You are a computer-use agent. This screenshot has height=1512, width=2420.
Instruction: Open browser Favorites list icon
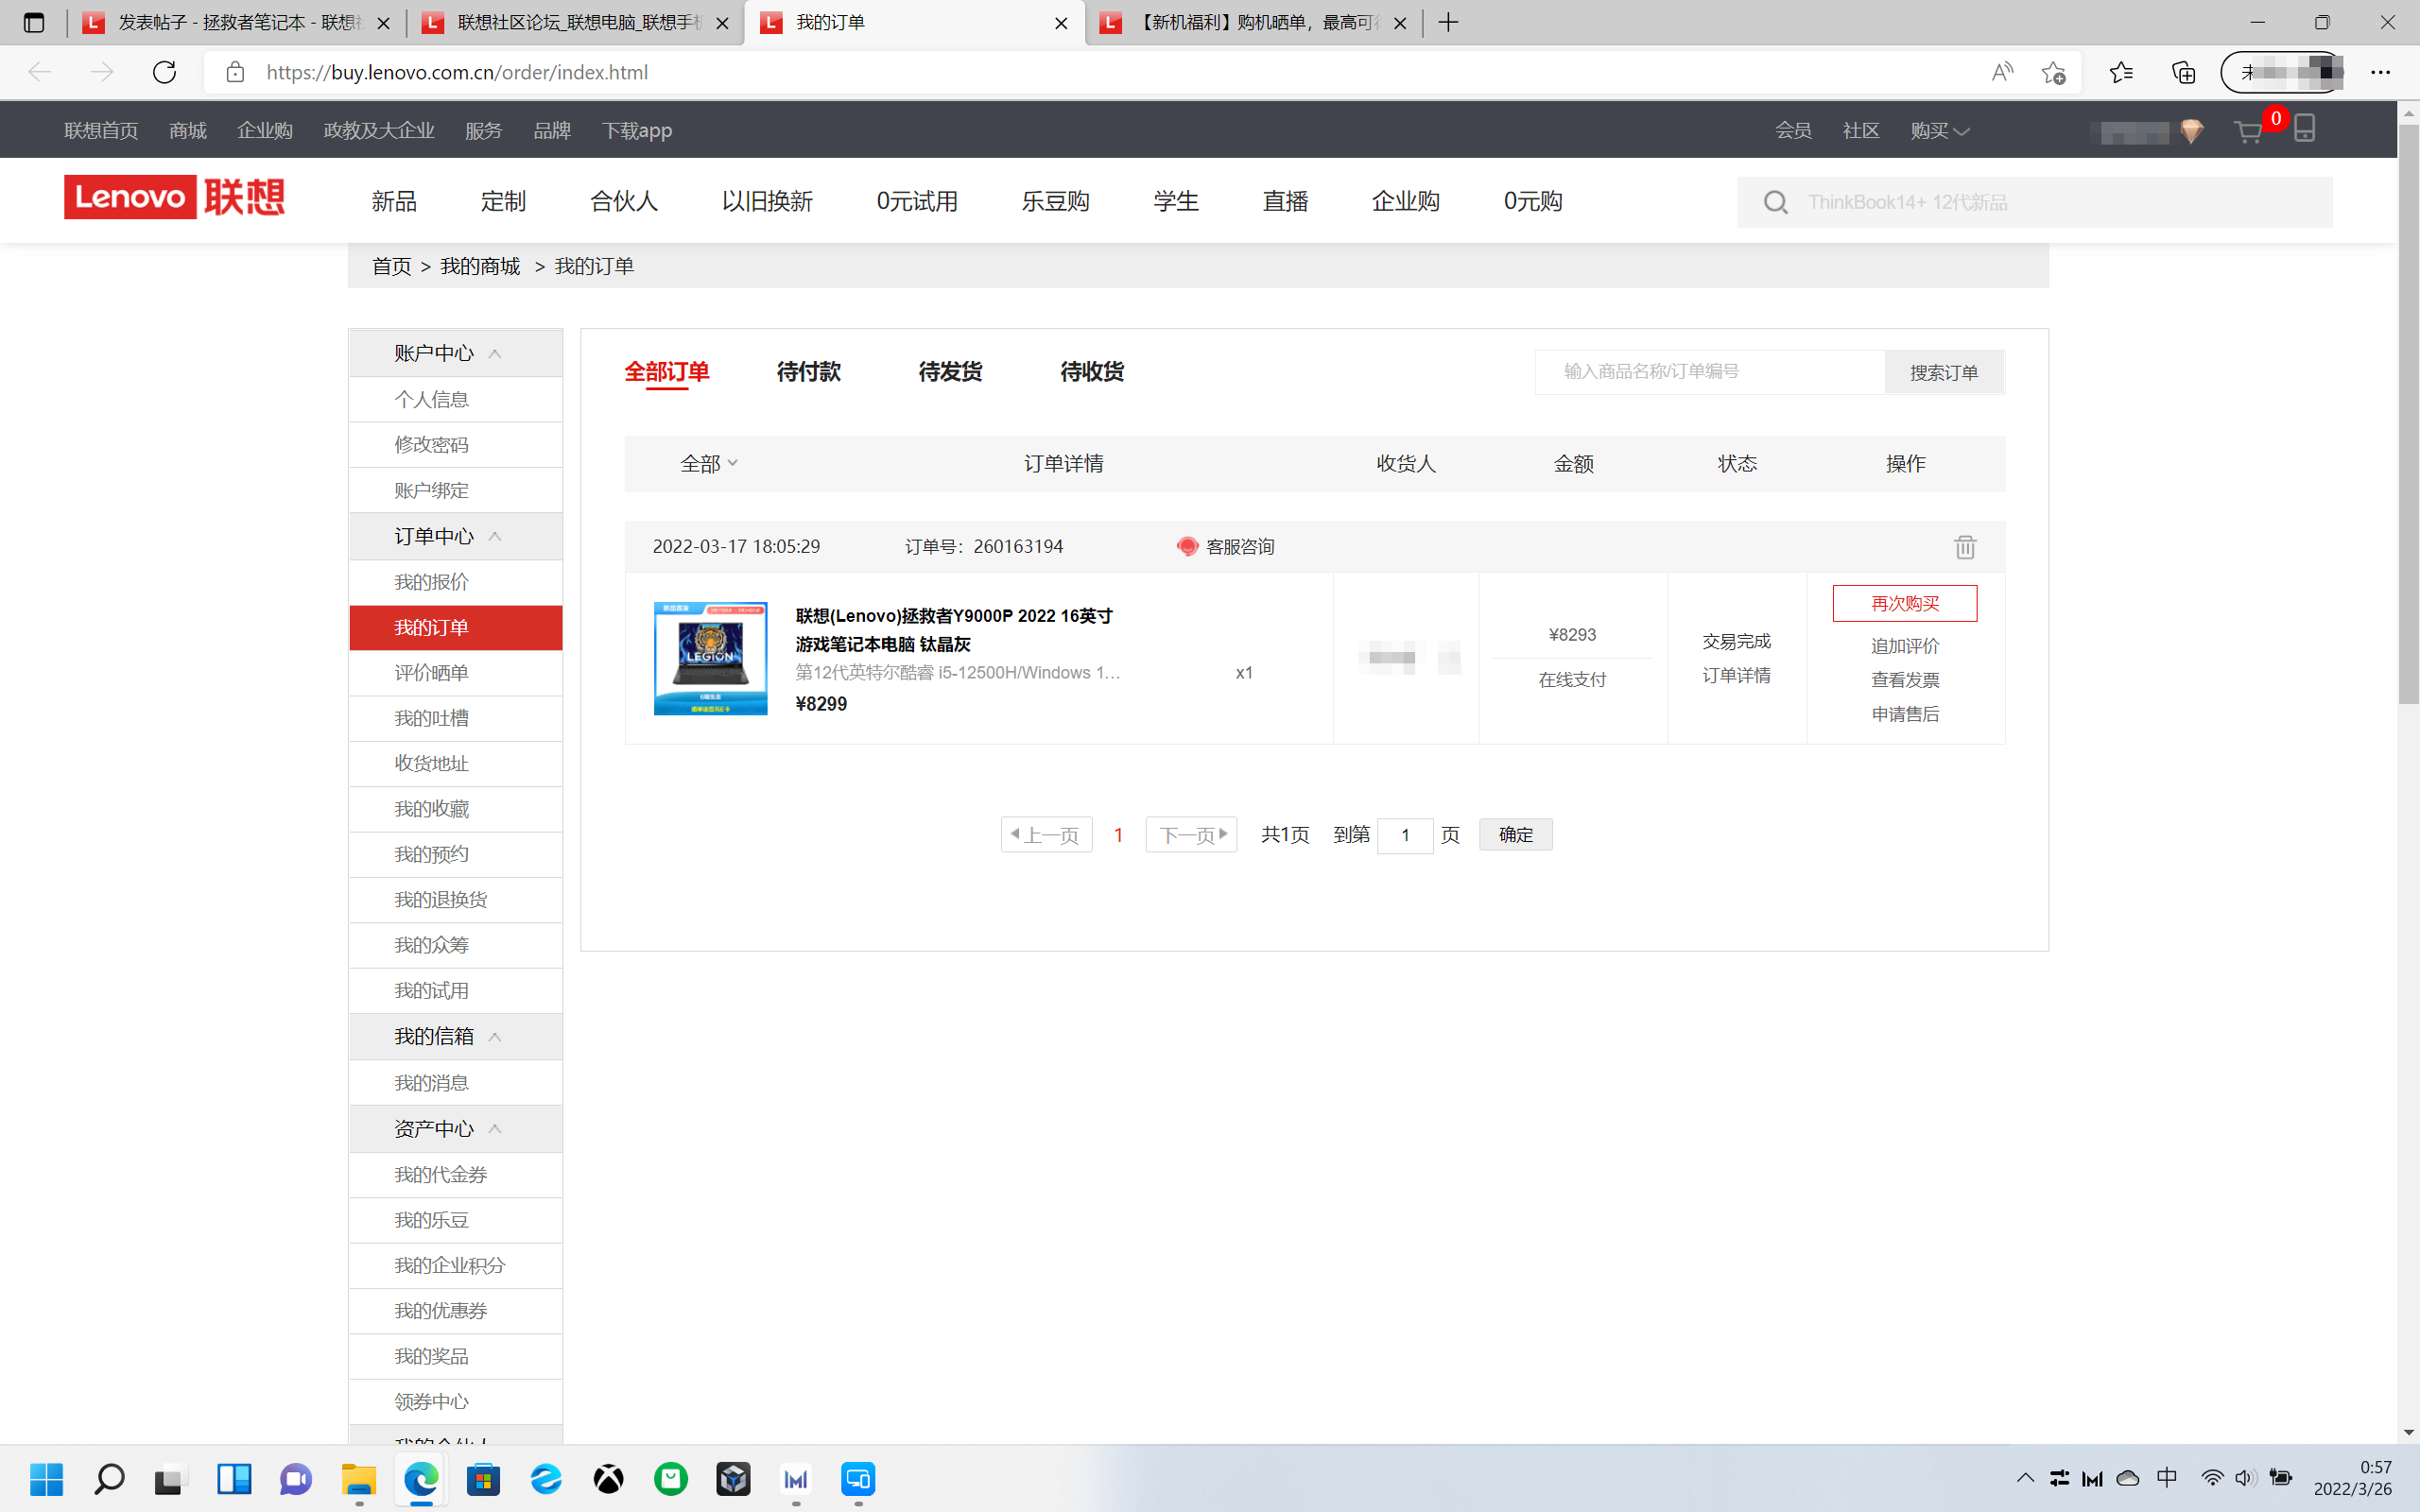point(2120,72)
